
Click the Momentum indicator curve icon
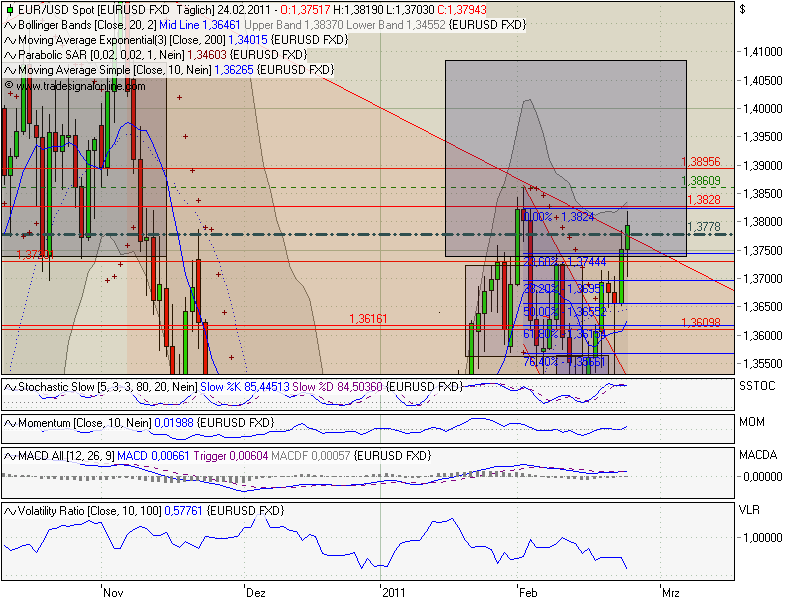pyautogui.click(x=10, y=422)
